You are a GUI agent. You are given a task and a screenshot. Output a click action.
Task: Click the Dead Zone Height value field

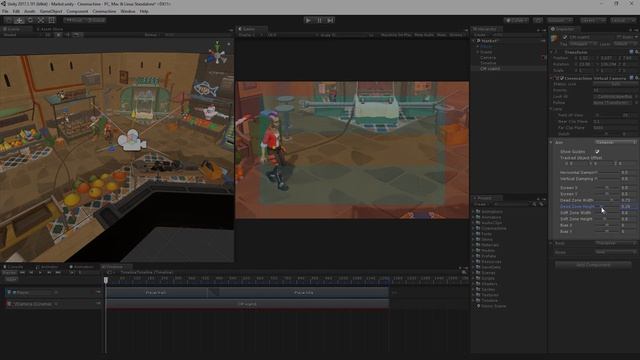click(629, 207)
